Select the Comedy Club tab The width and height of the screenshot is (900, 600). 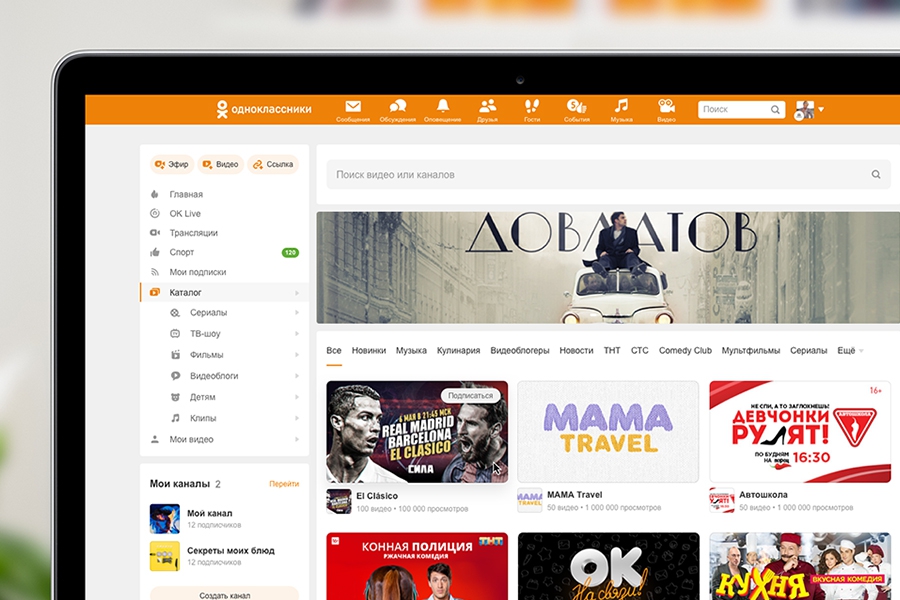(685, 351)
